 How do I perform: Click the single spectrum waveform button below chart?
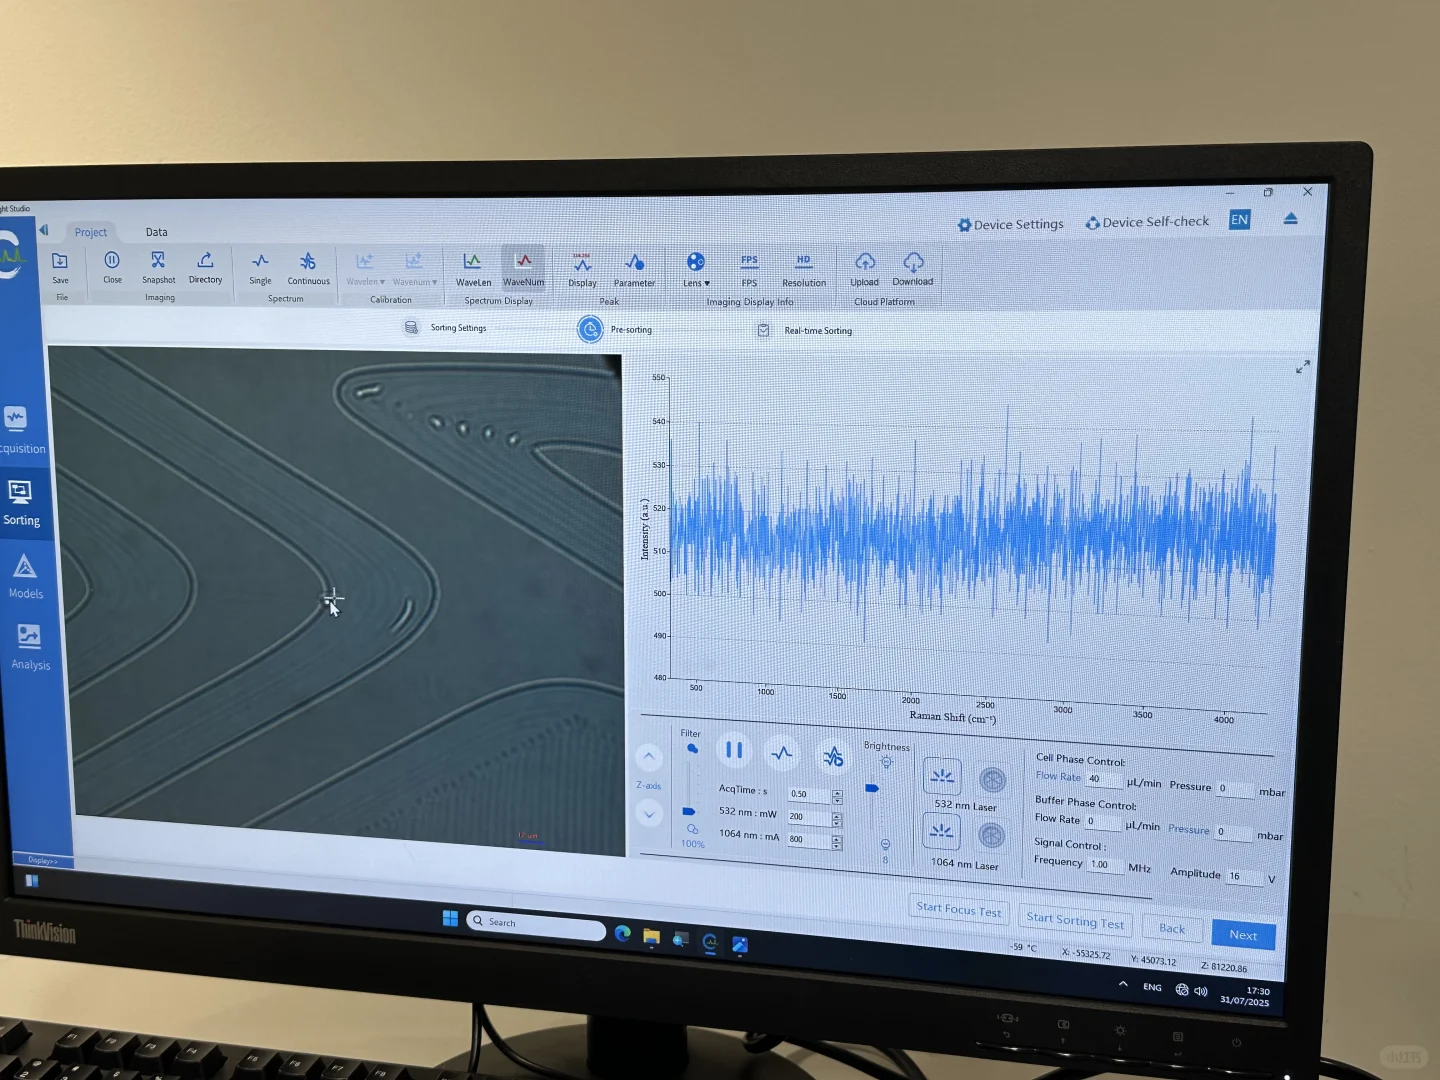coord(782,753)
